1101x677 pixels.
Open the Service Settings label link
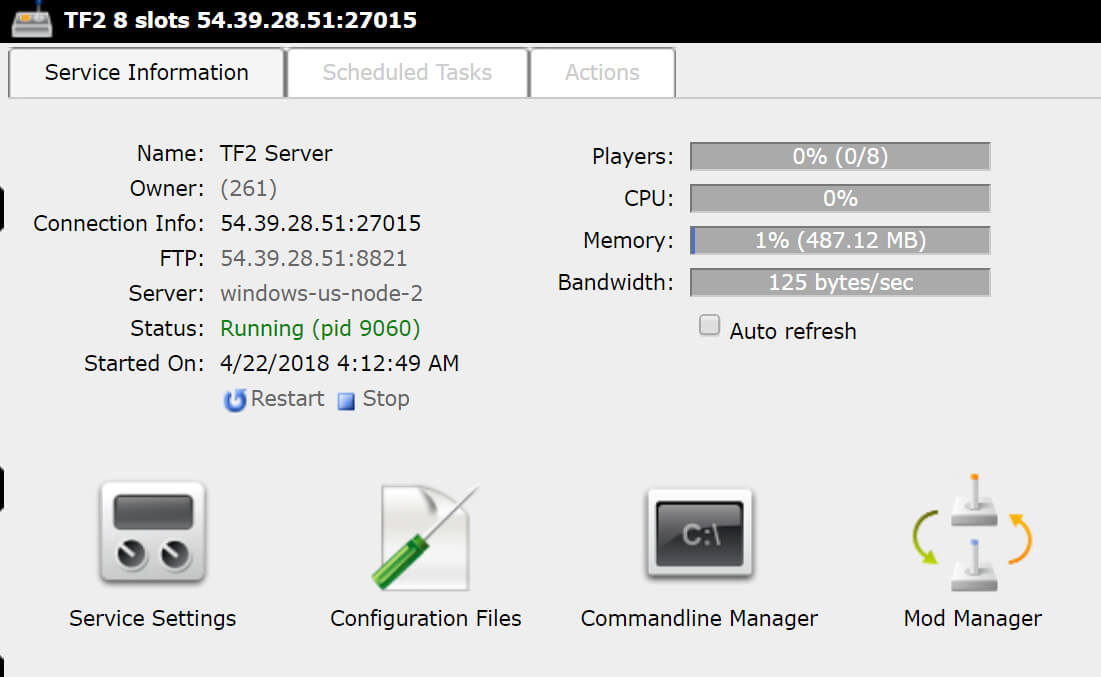(x=152, y=618)
